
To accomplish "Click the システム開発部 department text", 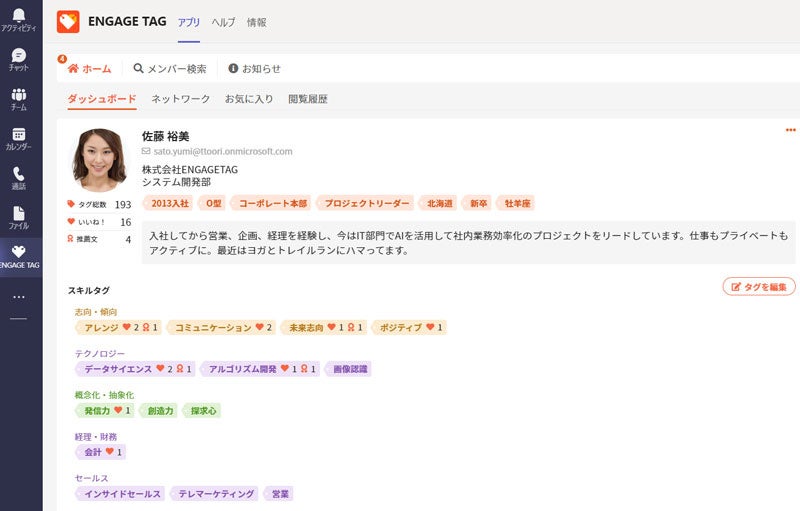I will coord(177,182).
